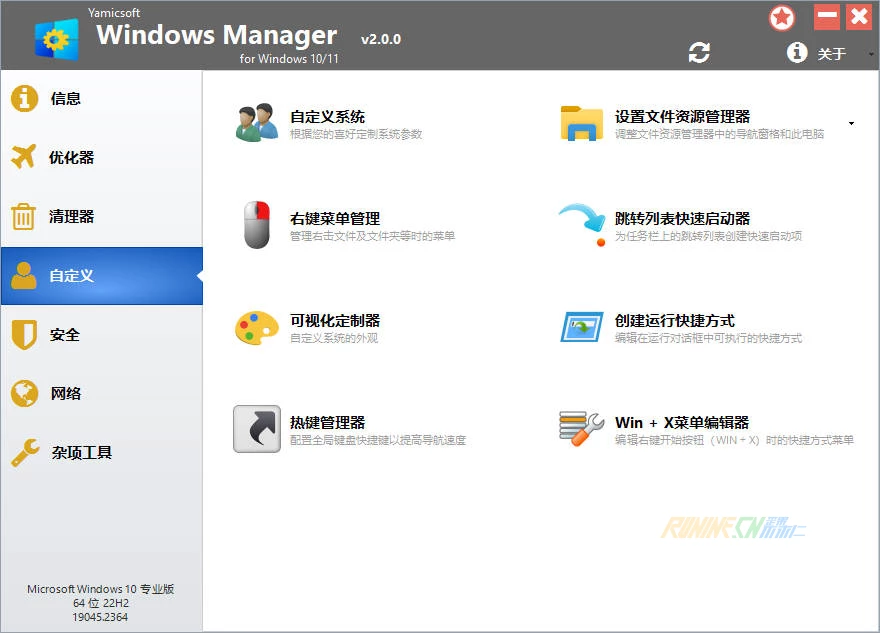
Task: Minimize the Windows Manager window
Action: pyautogui.click(x=826, y=17)
